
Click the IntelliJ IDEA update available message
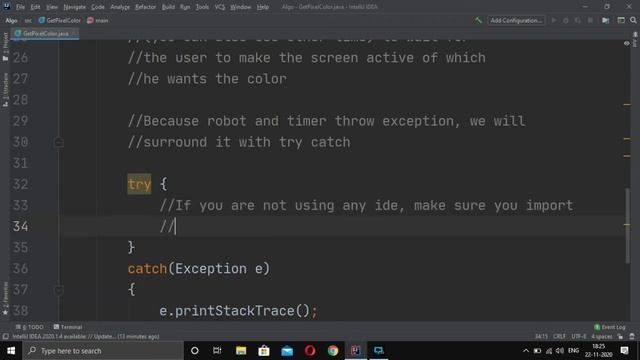click(x=86, y=337)
